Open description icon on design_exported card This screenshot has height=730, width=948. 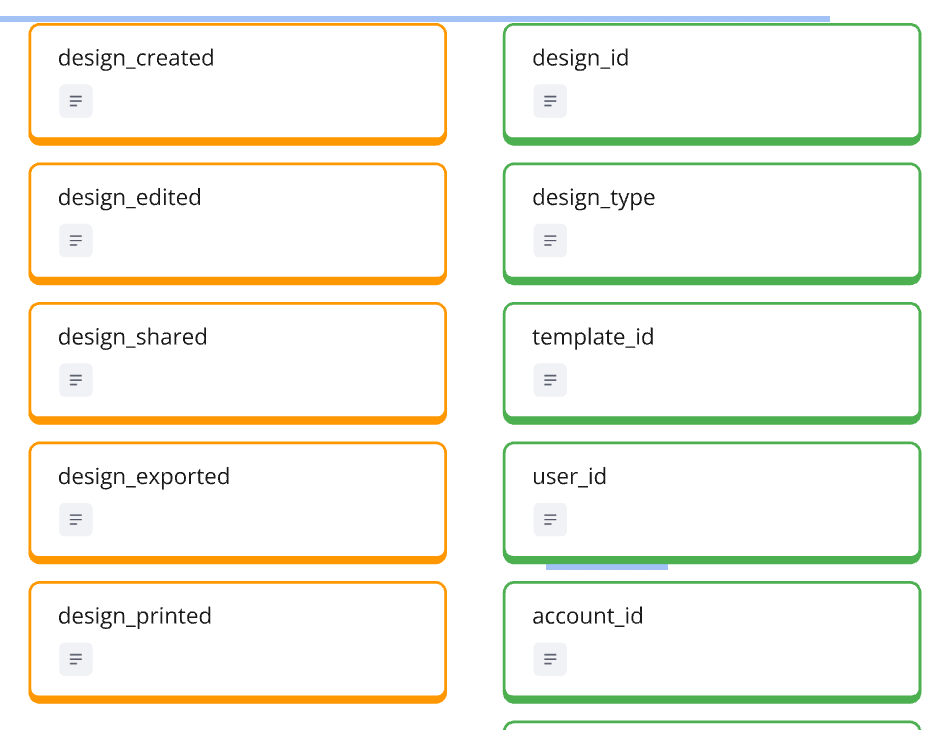(76, 520)
